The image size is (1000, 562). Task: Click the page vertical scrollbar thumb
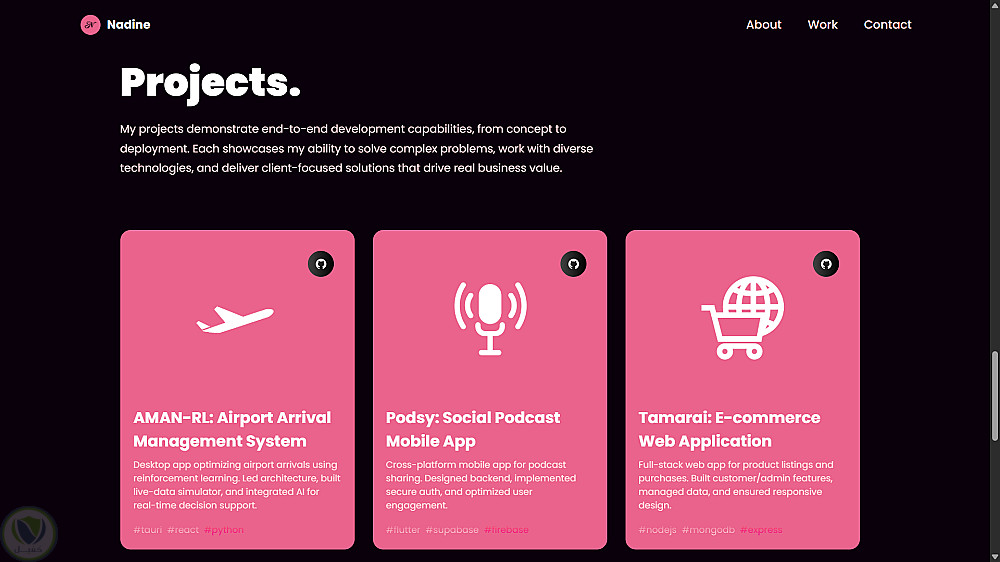pos(994,395)
